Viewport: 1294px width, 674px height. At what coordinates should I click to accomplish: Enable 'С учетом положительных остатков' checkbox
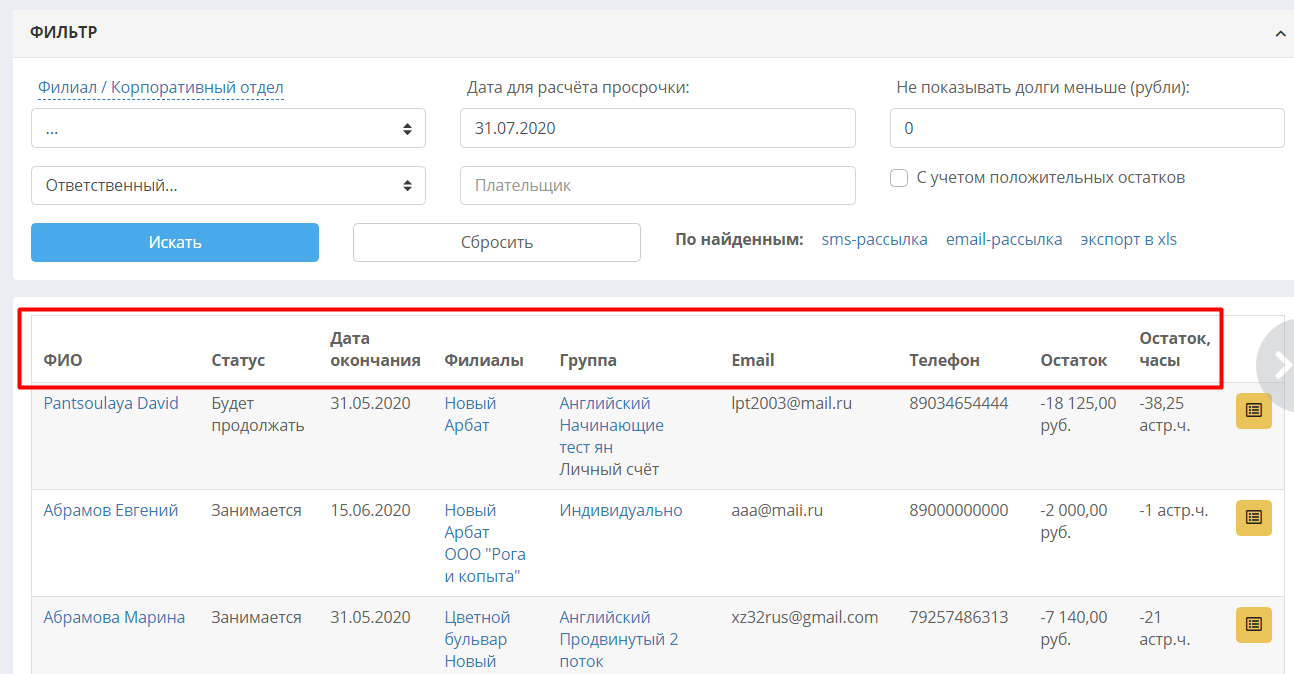899,178
